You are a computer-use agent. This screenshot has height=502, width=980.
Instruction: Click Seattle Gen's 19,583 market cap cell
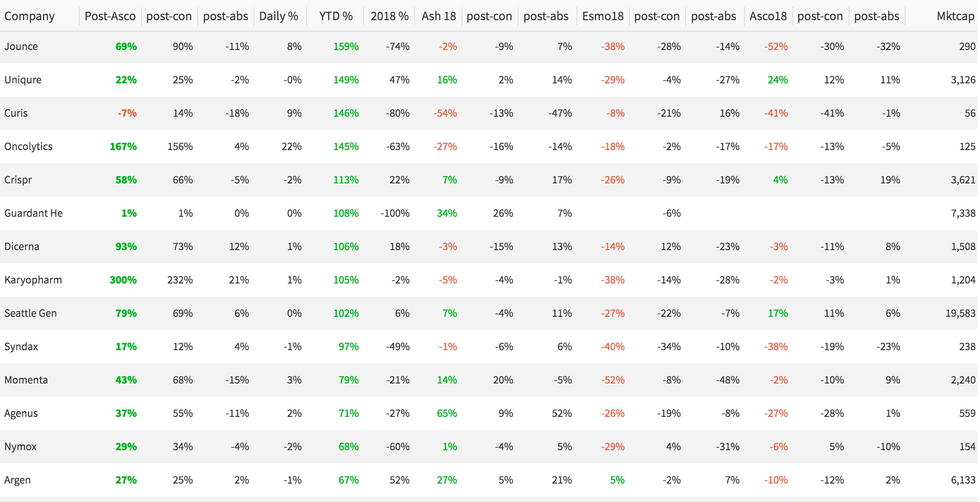958,314
